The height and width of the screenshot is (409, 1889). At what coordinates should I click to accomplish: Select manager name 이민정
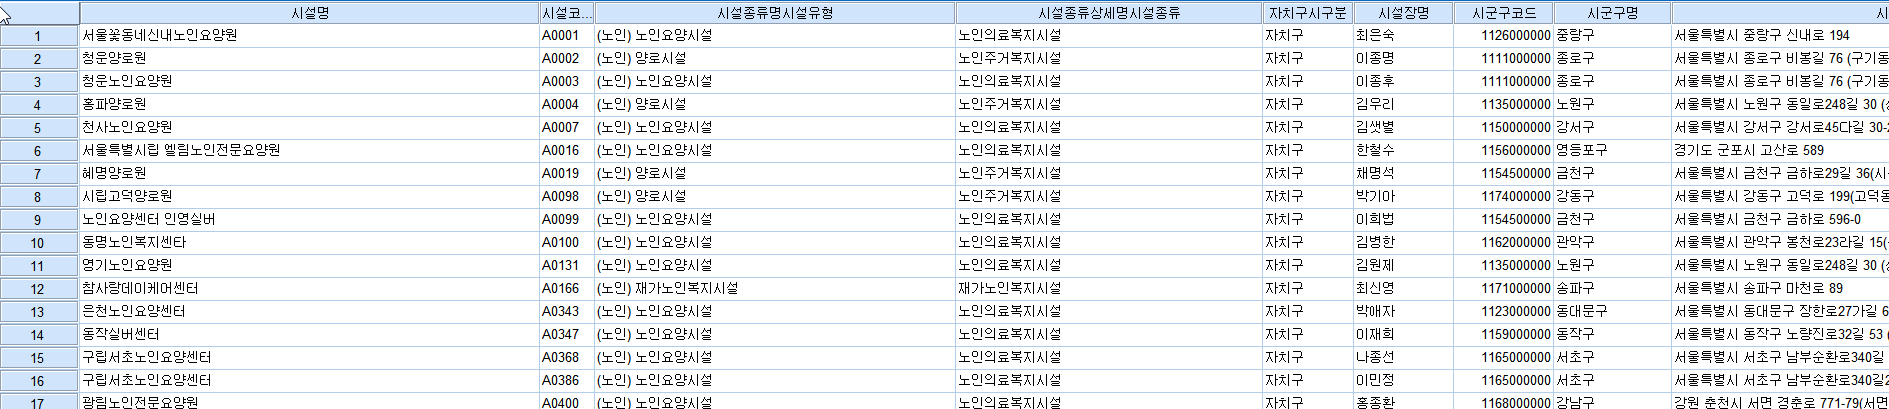tap(1403, 380)
